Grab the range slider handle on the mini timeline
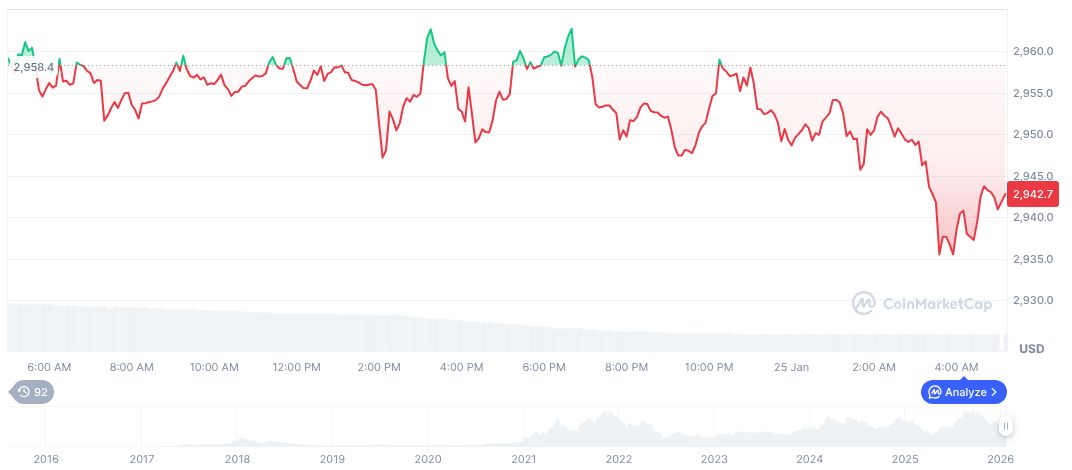The image size is (1072, 470). tap(1006, 426)
